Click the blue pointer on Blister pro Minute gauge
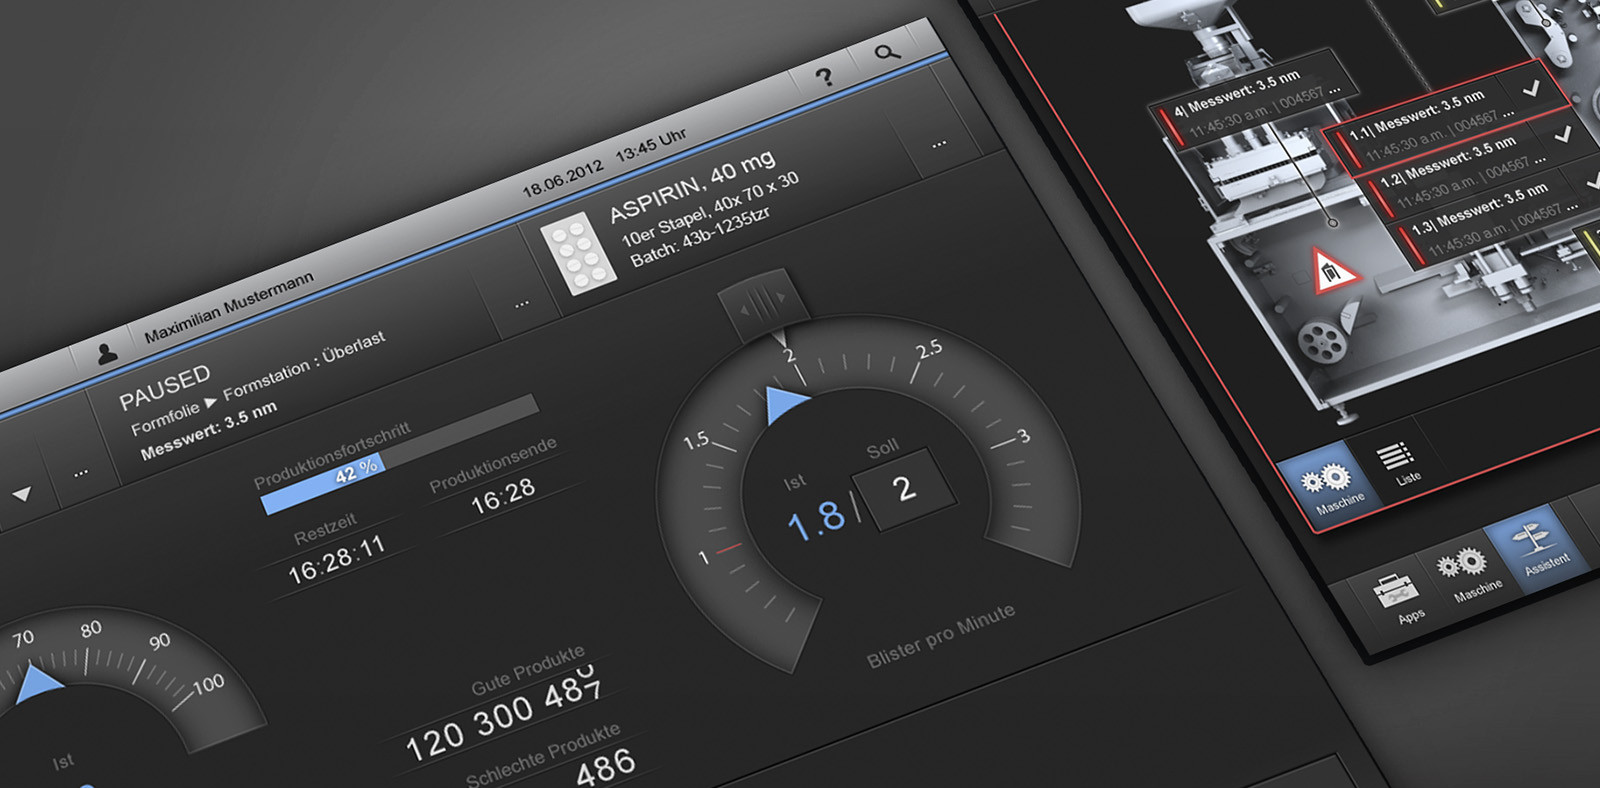Image resolution: width=1600 pixels, height=788 pixels. click(x=785, y=405)
